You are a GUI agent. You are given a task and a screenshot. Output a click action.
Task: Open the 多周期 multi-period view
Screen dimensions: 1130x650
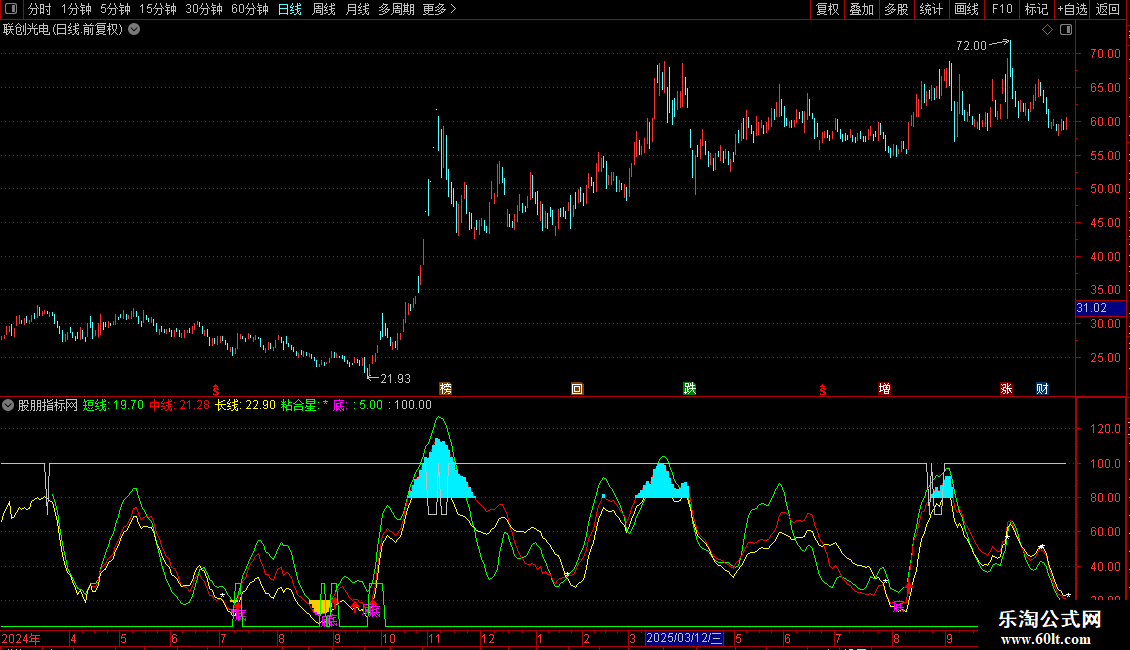point(396,9)
